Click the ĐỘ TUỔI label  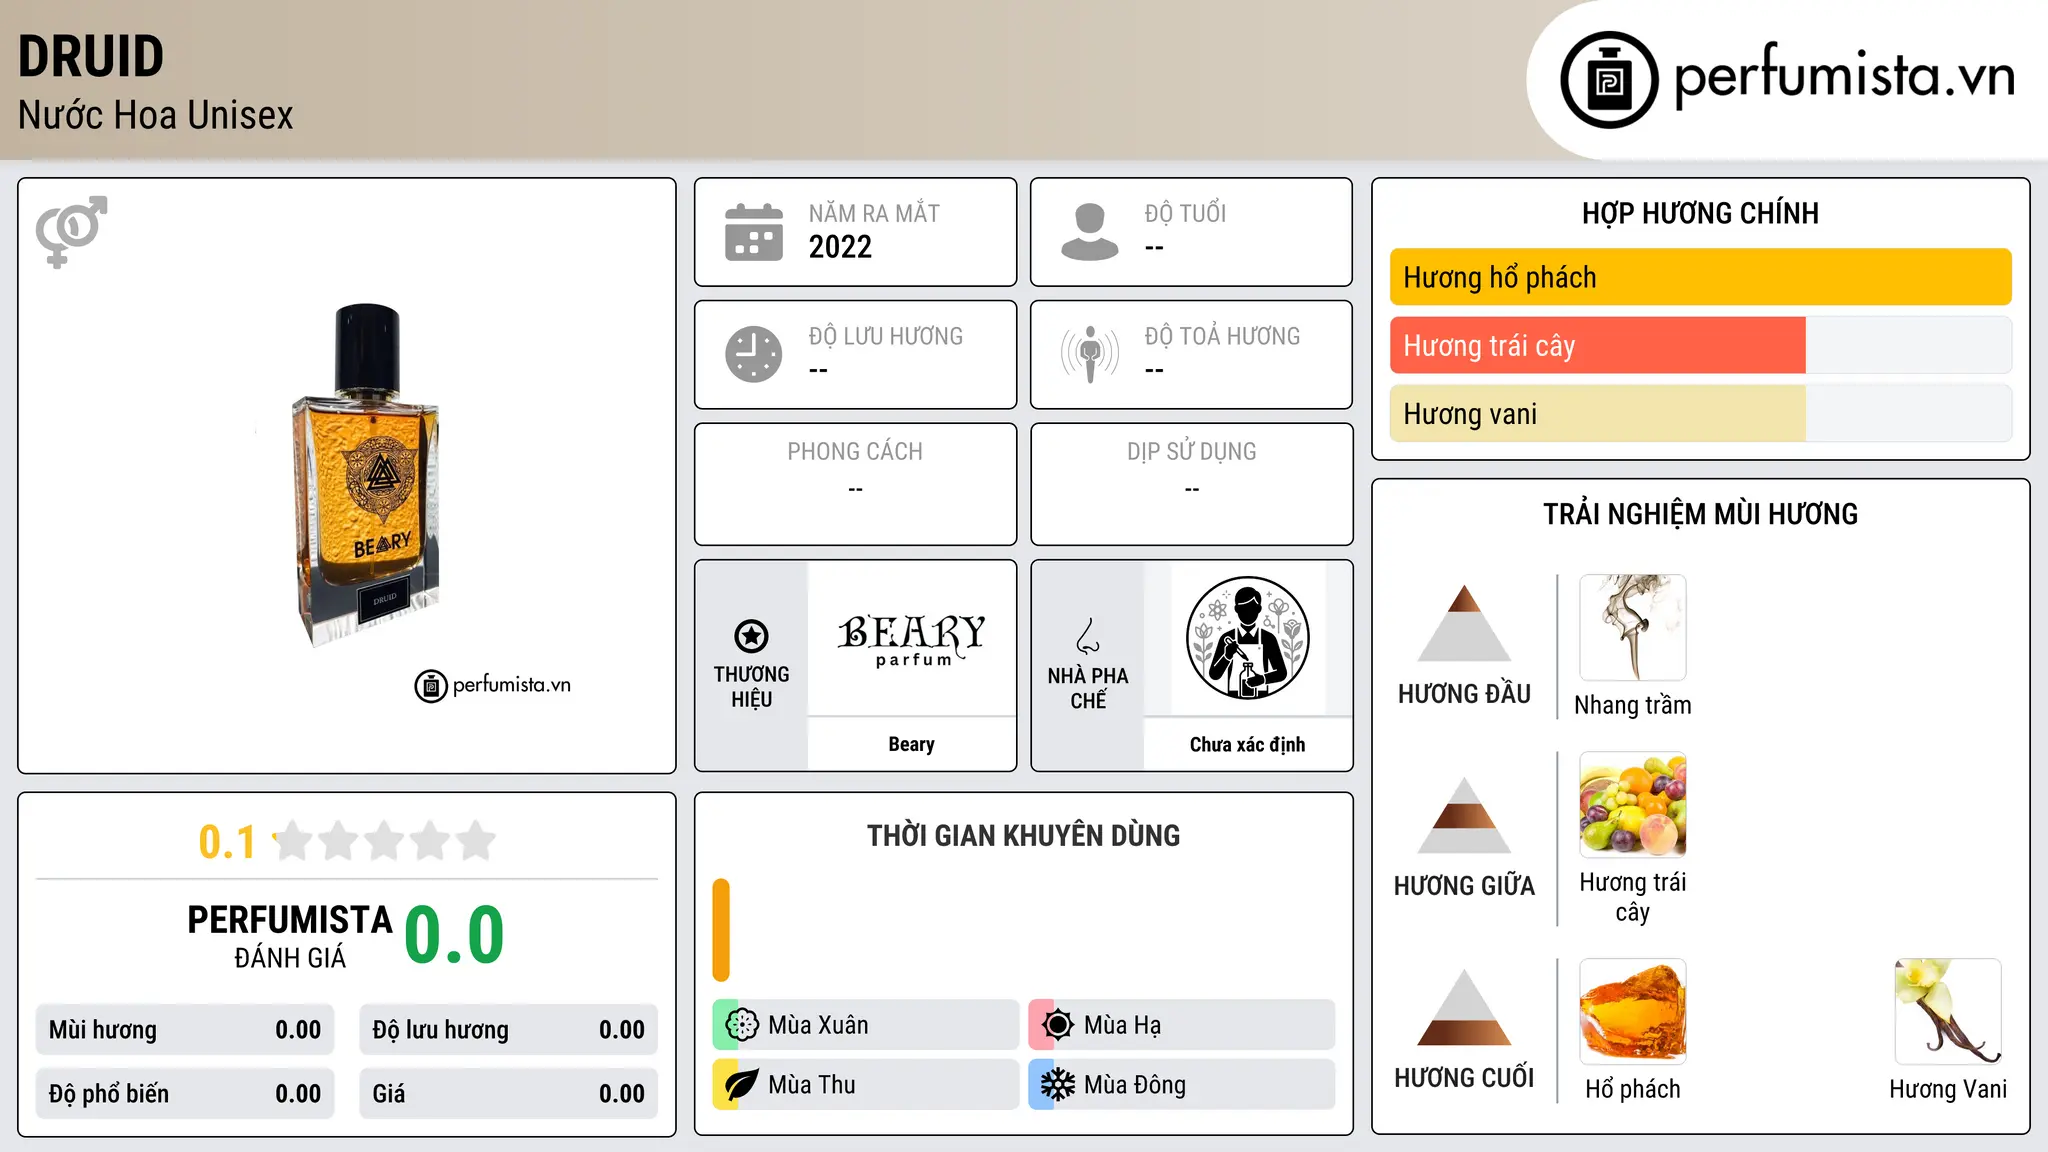[1185, 213]
